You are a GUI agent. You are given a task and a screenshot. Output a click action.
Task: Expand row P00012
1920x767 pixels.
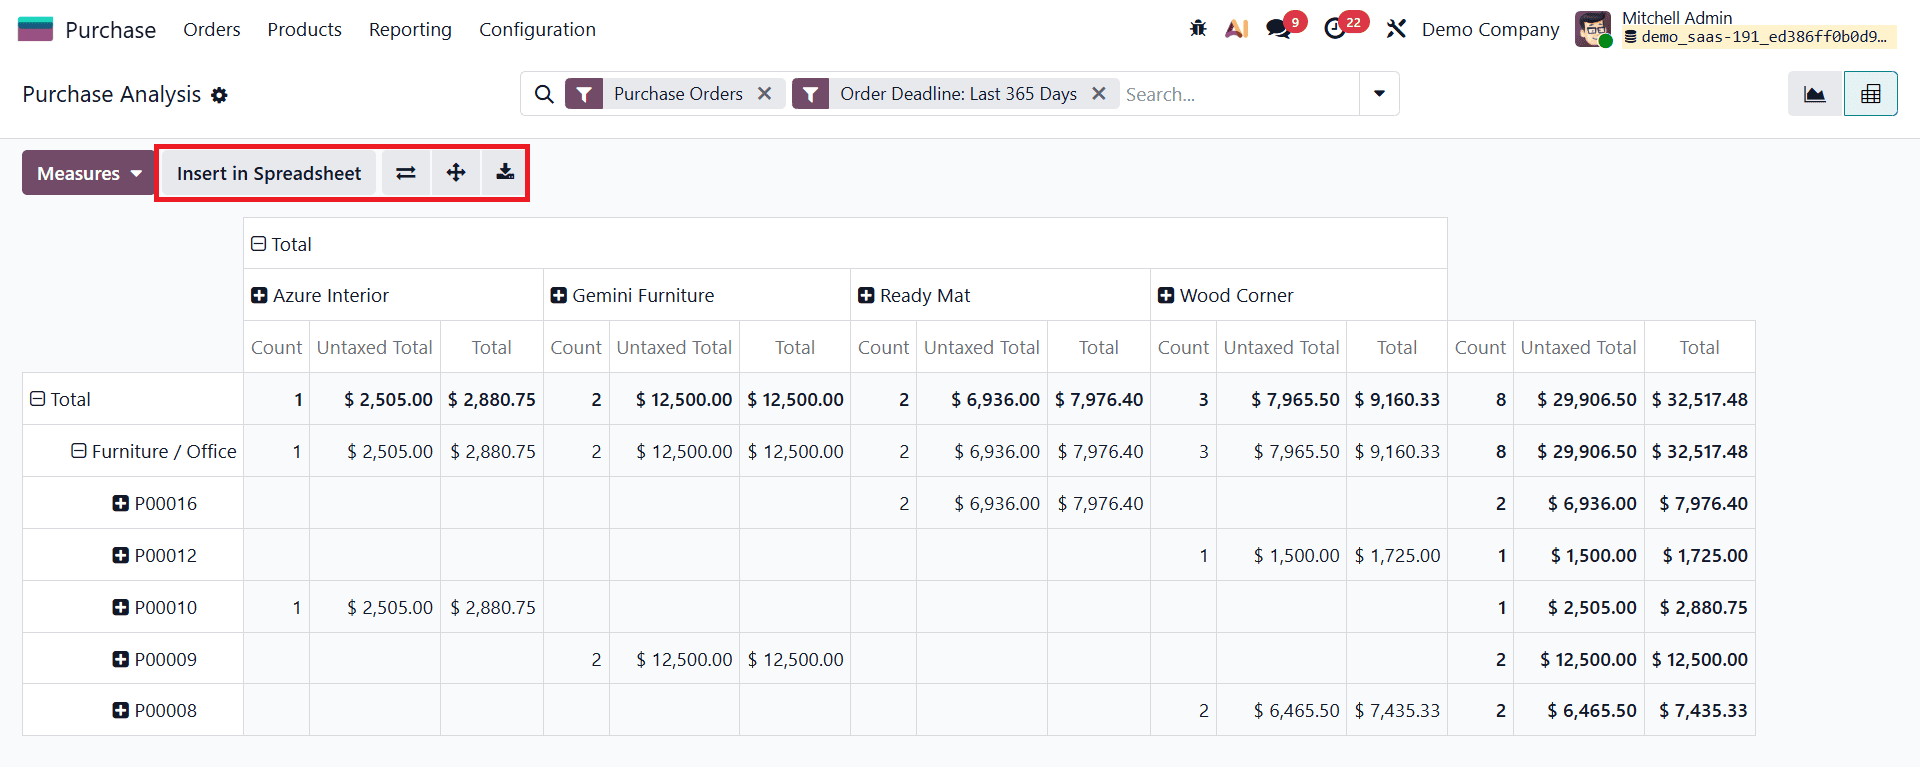[121, 556]
